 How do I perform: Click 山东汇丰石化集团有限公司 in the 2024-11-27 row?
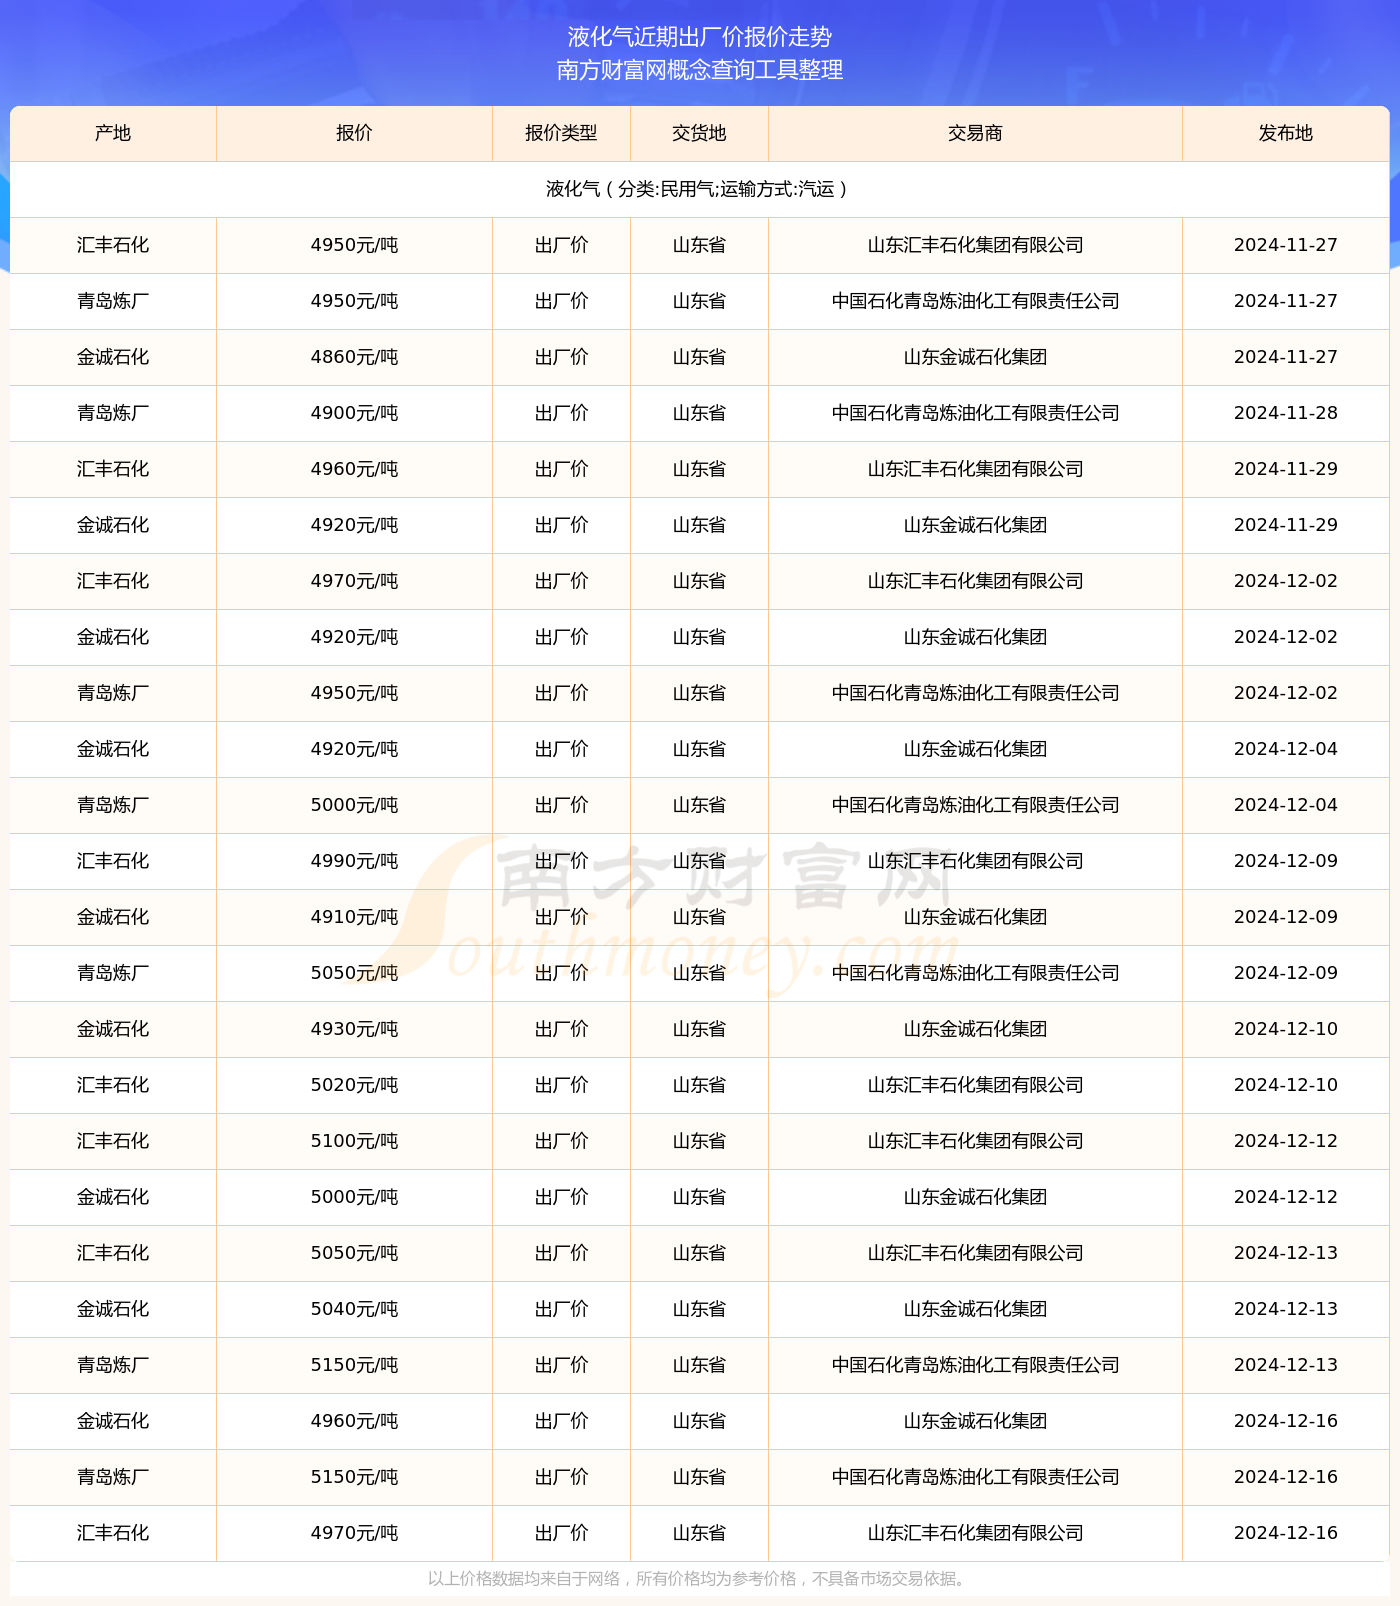click(975, 245)
